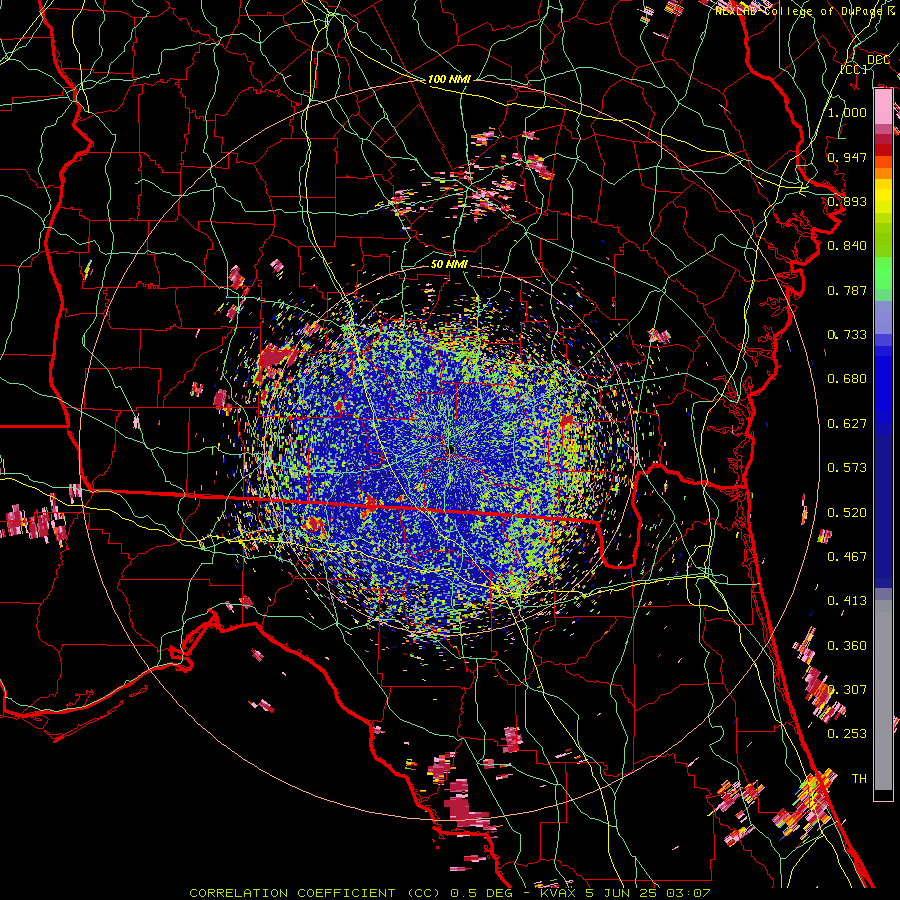
Task: Select the 0.413 legend value
Action: 847,601
